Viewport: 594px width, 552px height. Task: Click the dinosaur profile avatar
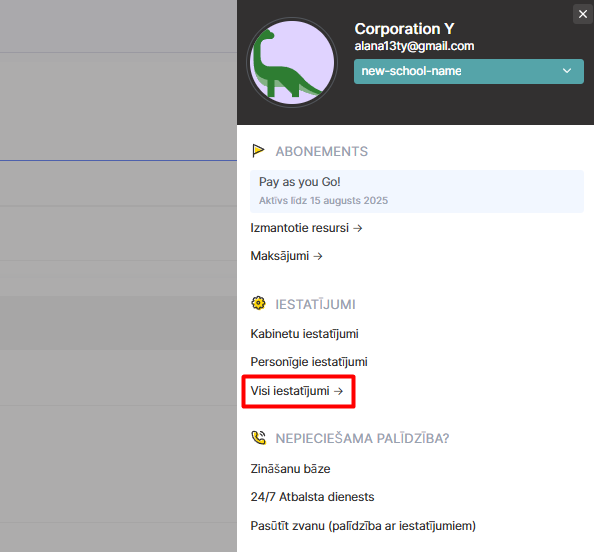pyautogui.click(x=292, y=63)
